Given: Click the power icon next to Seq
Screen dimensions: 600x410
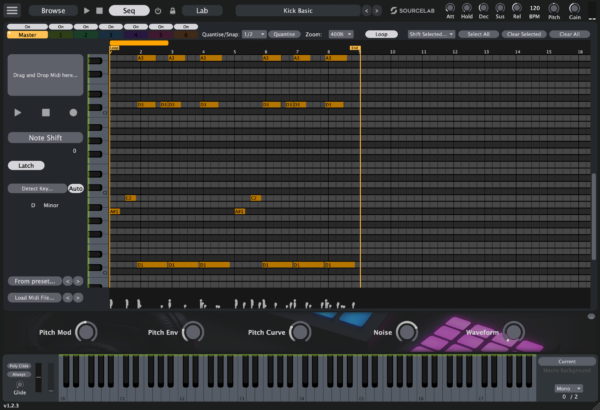Looking at the screenshot, I should tap(158, 11).
